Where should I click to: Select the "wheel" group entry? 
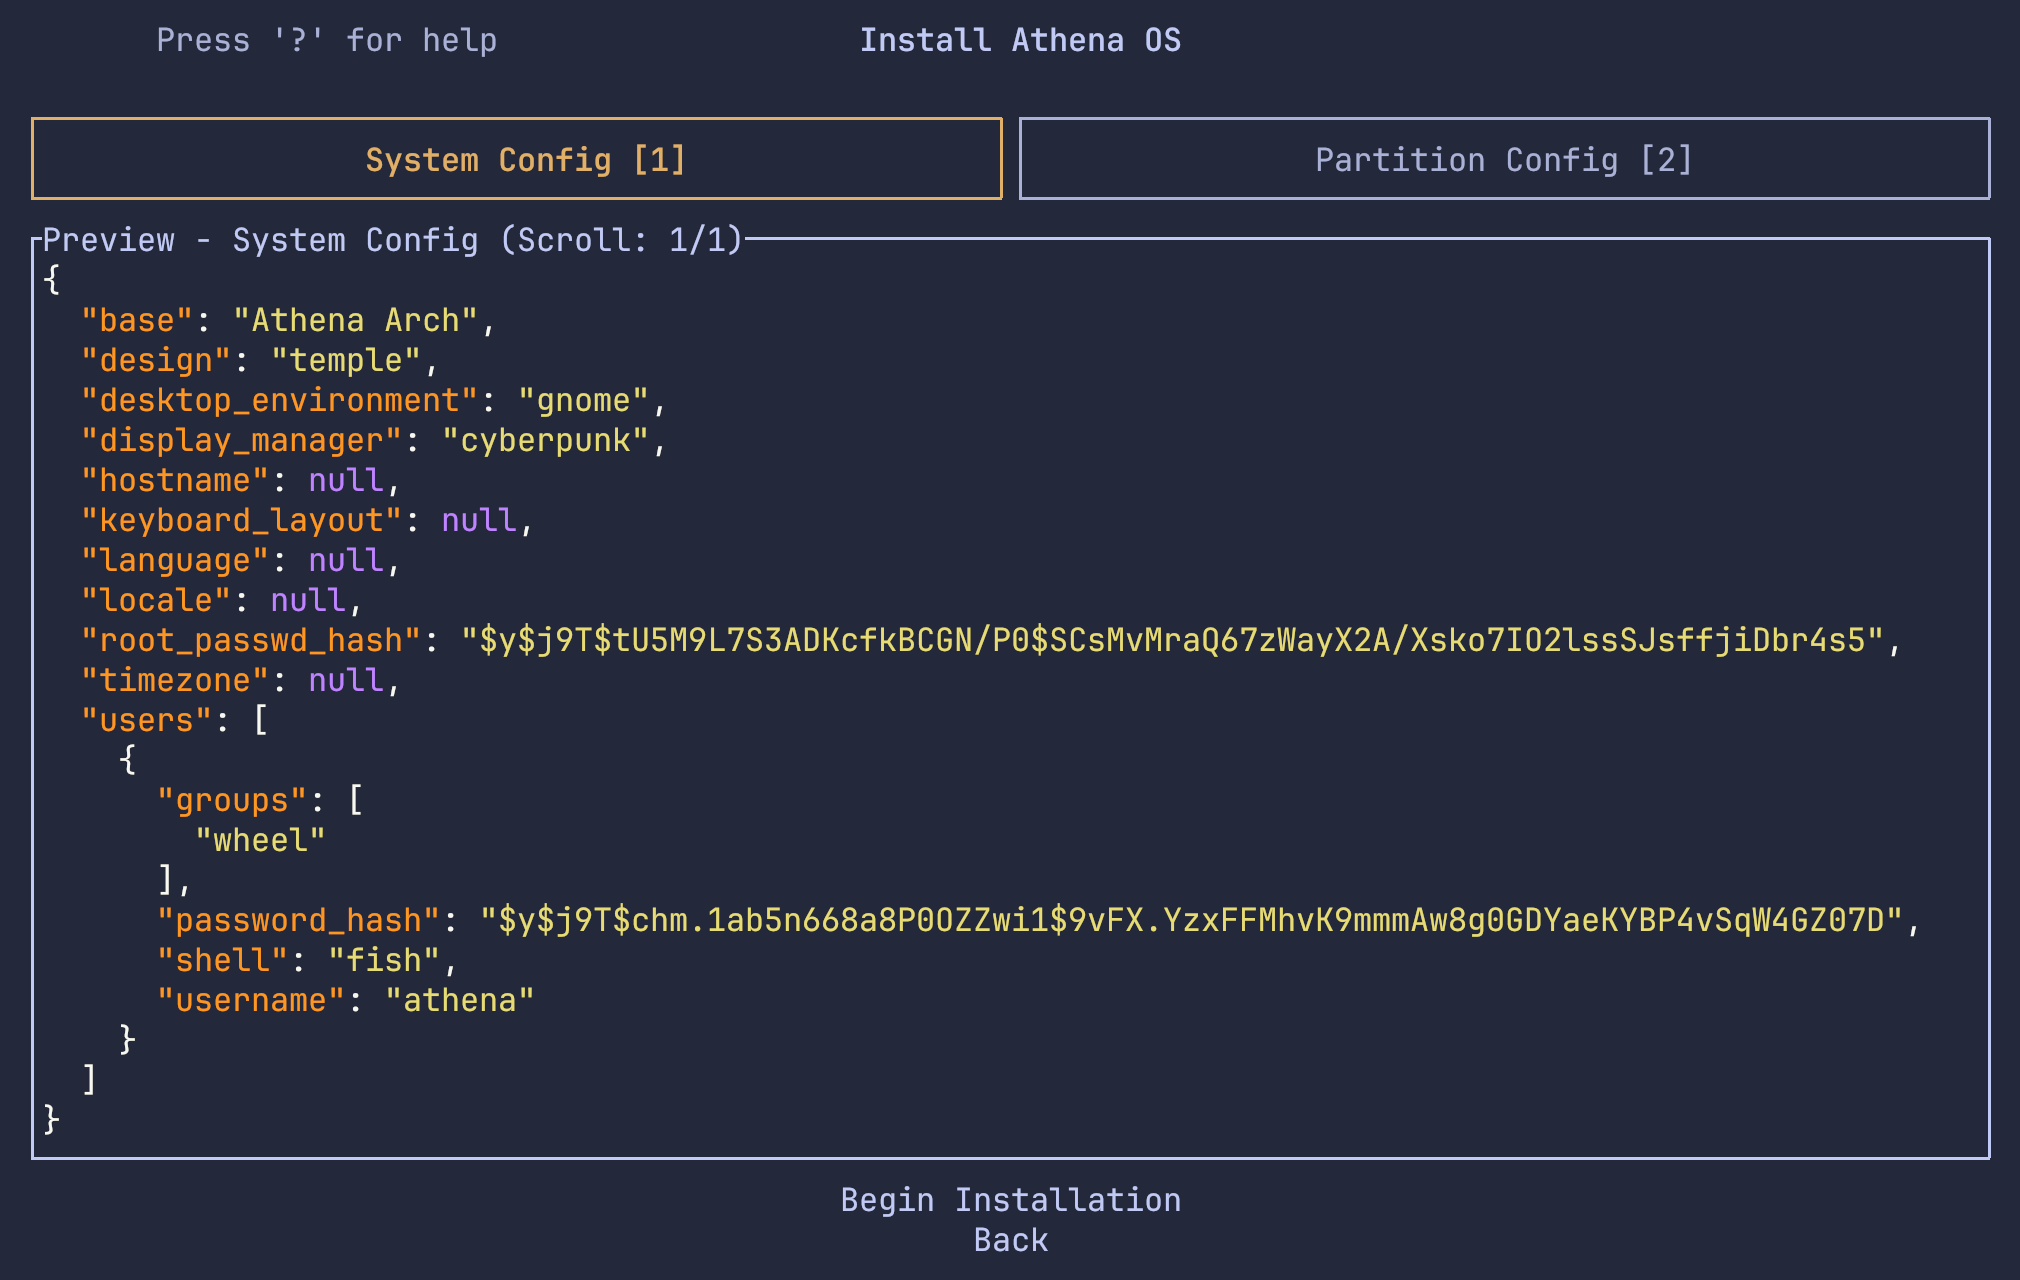[x=260, y=840]
